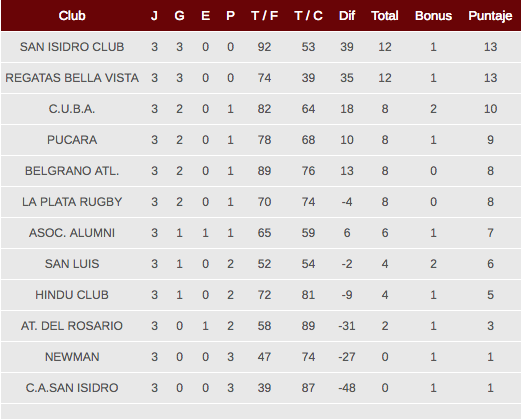
Task: Click the Club column header
Action: (x=72, y=16)
